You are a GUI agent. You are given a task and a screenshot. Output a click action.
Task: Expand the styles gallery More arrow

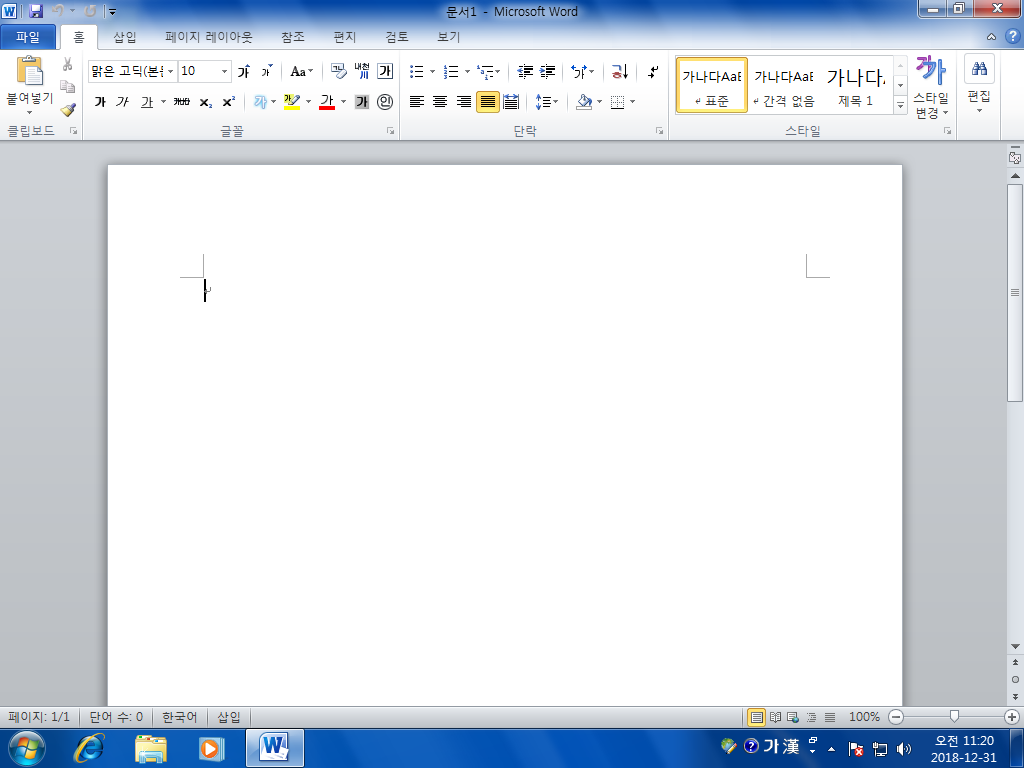[901, 104]
